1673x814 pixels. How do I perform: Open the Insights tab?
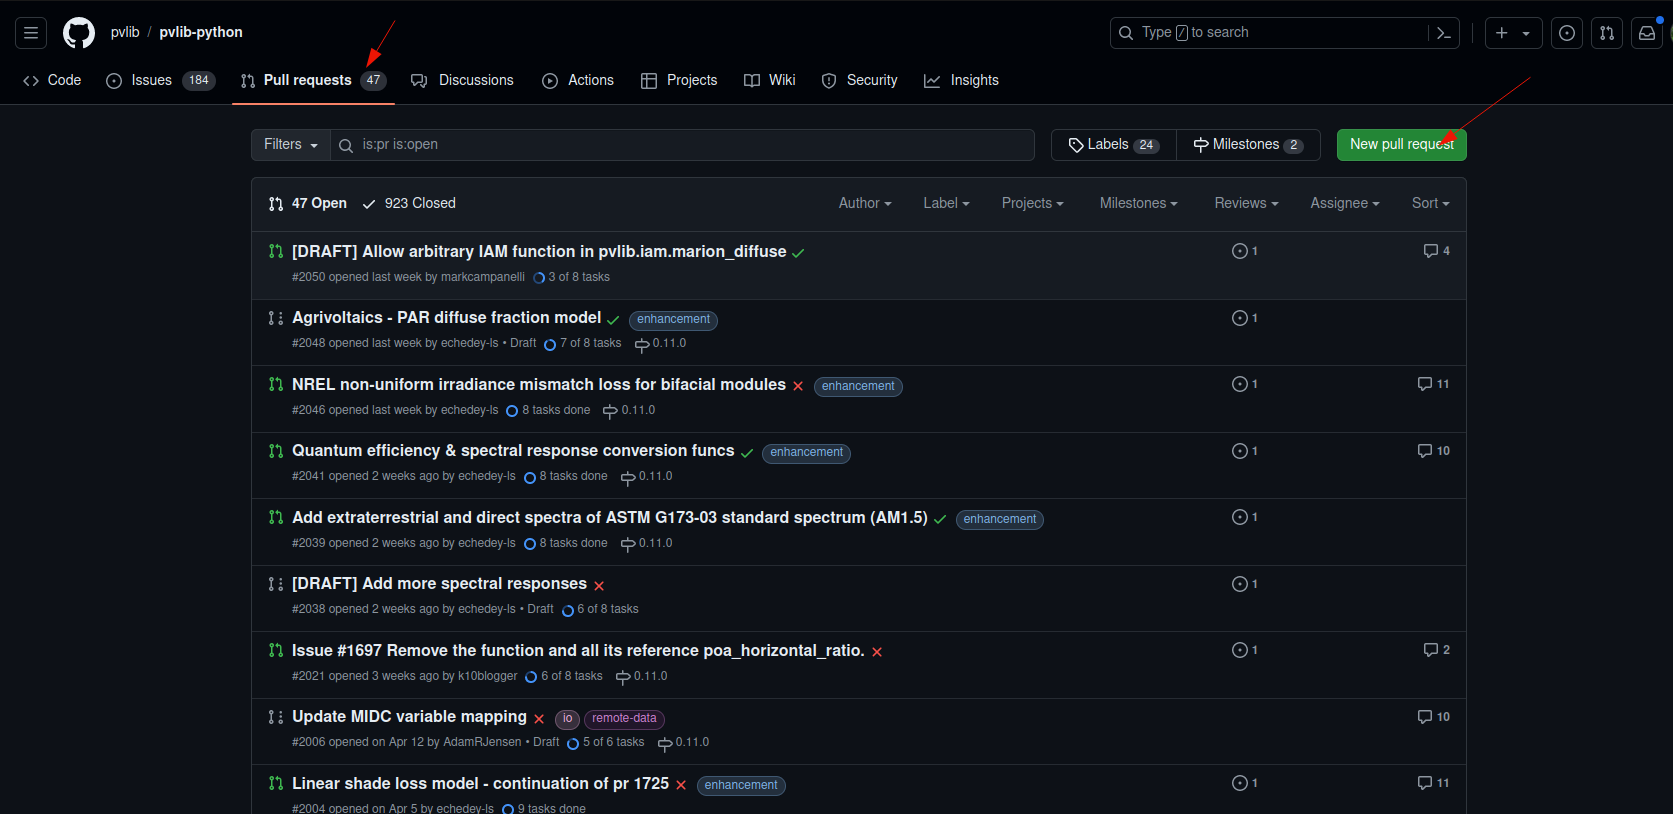961,81
